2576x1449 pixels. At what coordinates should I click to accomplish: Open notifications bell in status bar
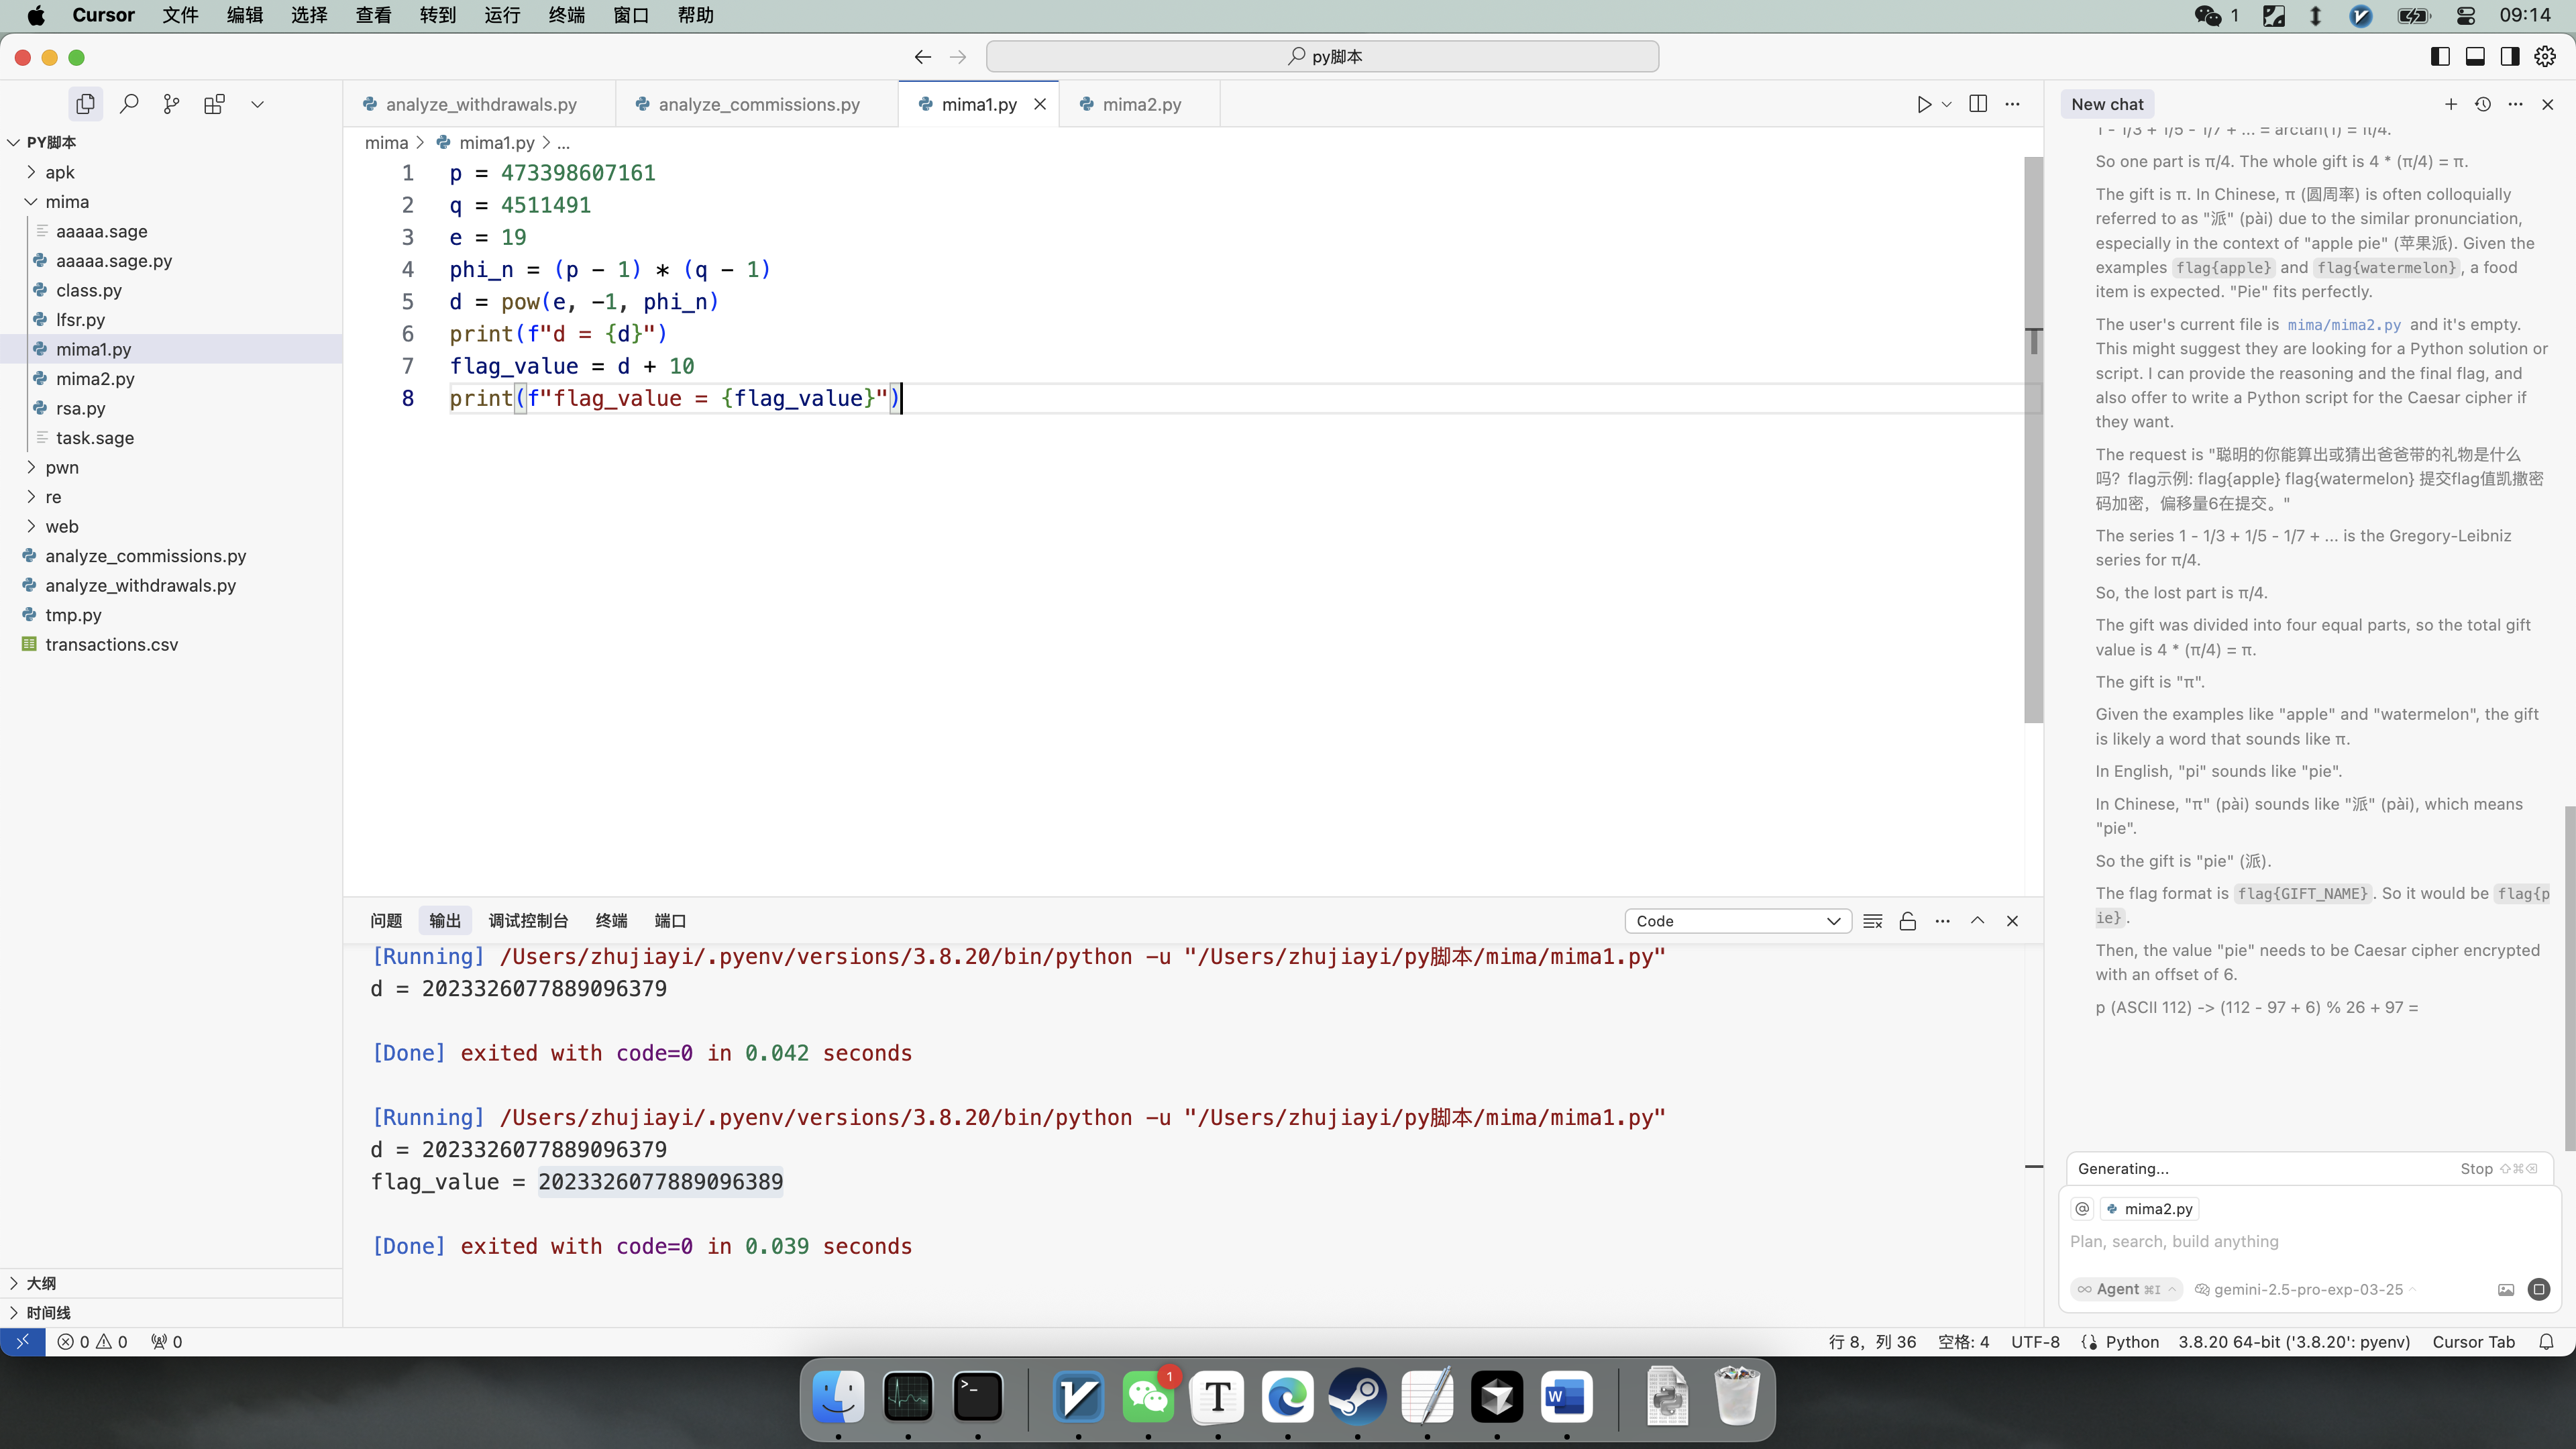click(x=2547, y=1342)
